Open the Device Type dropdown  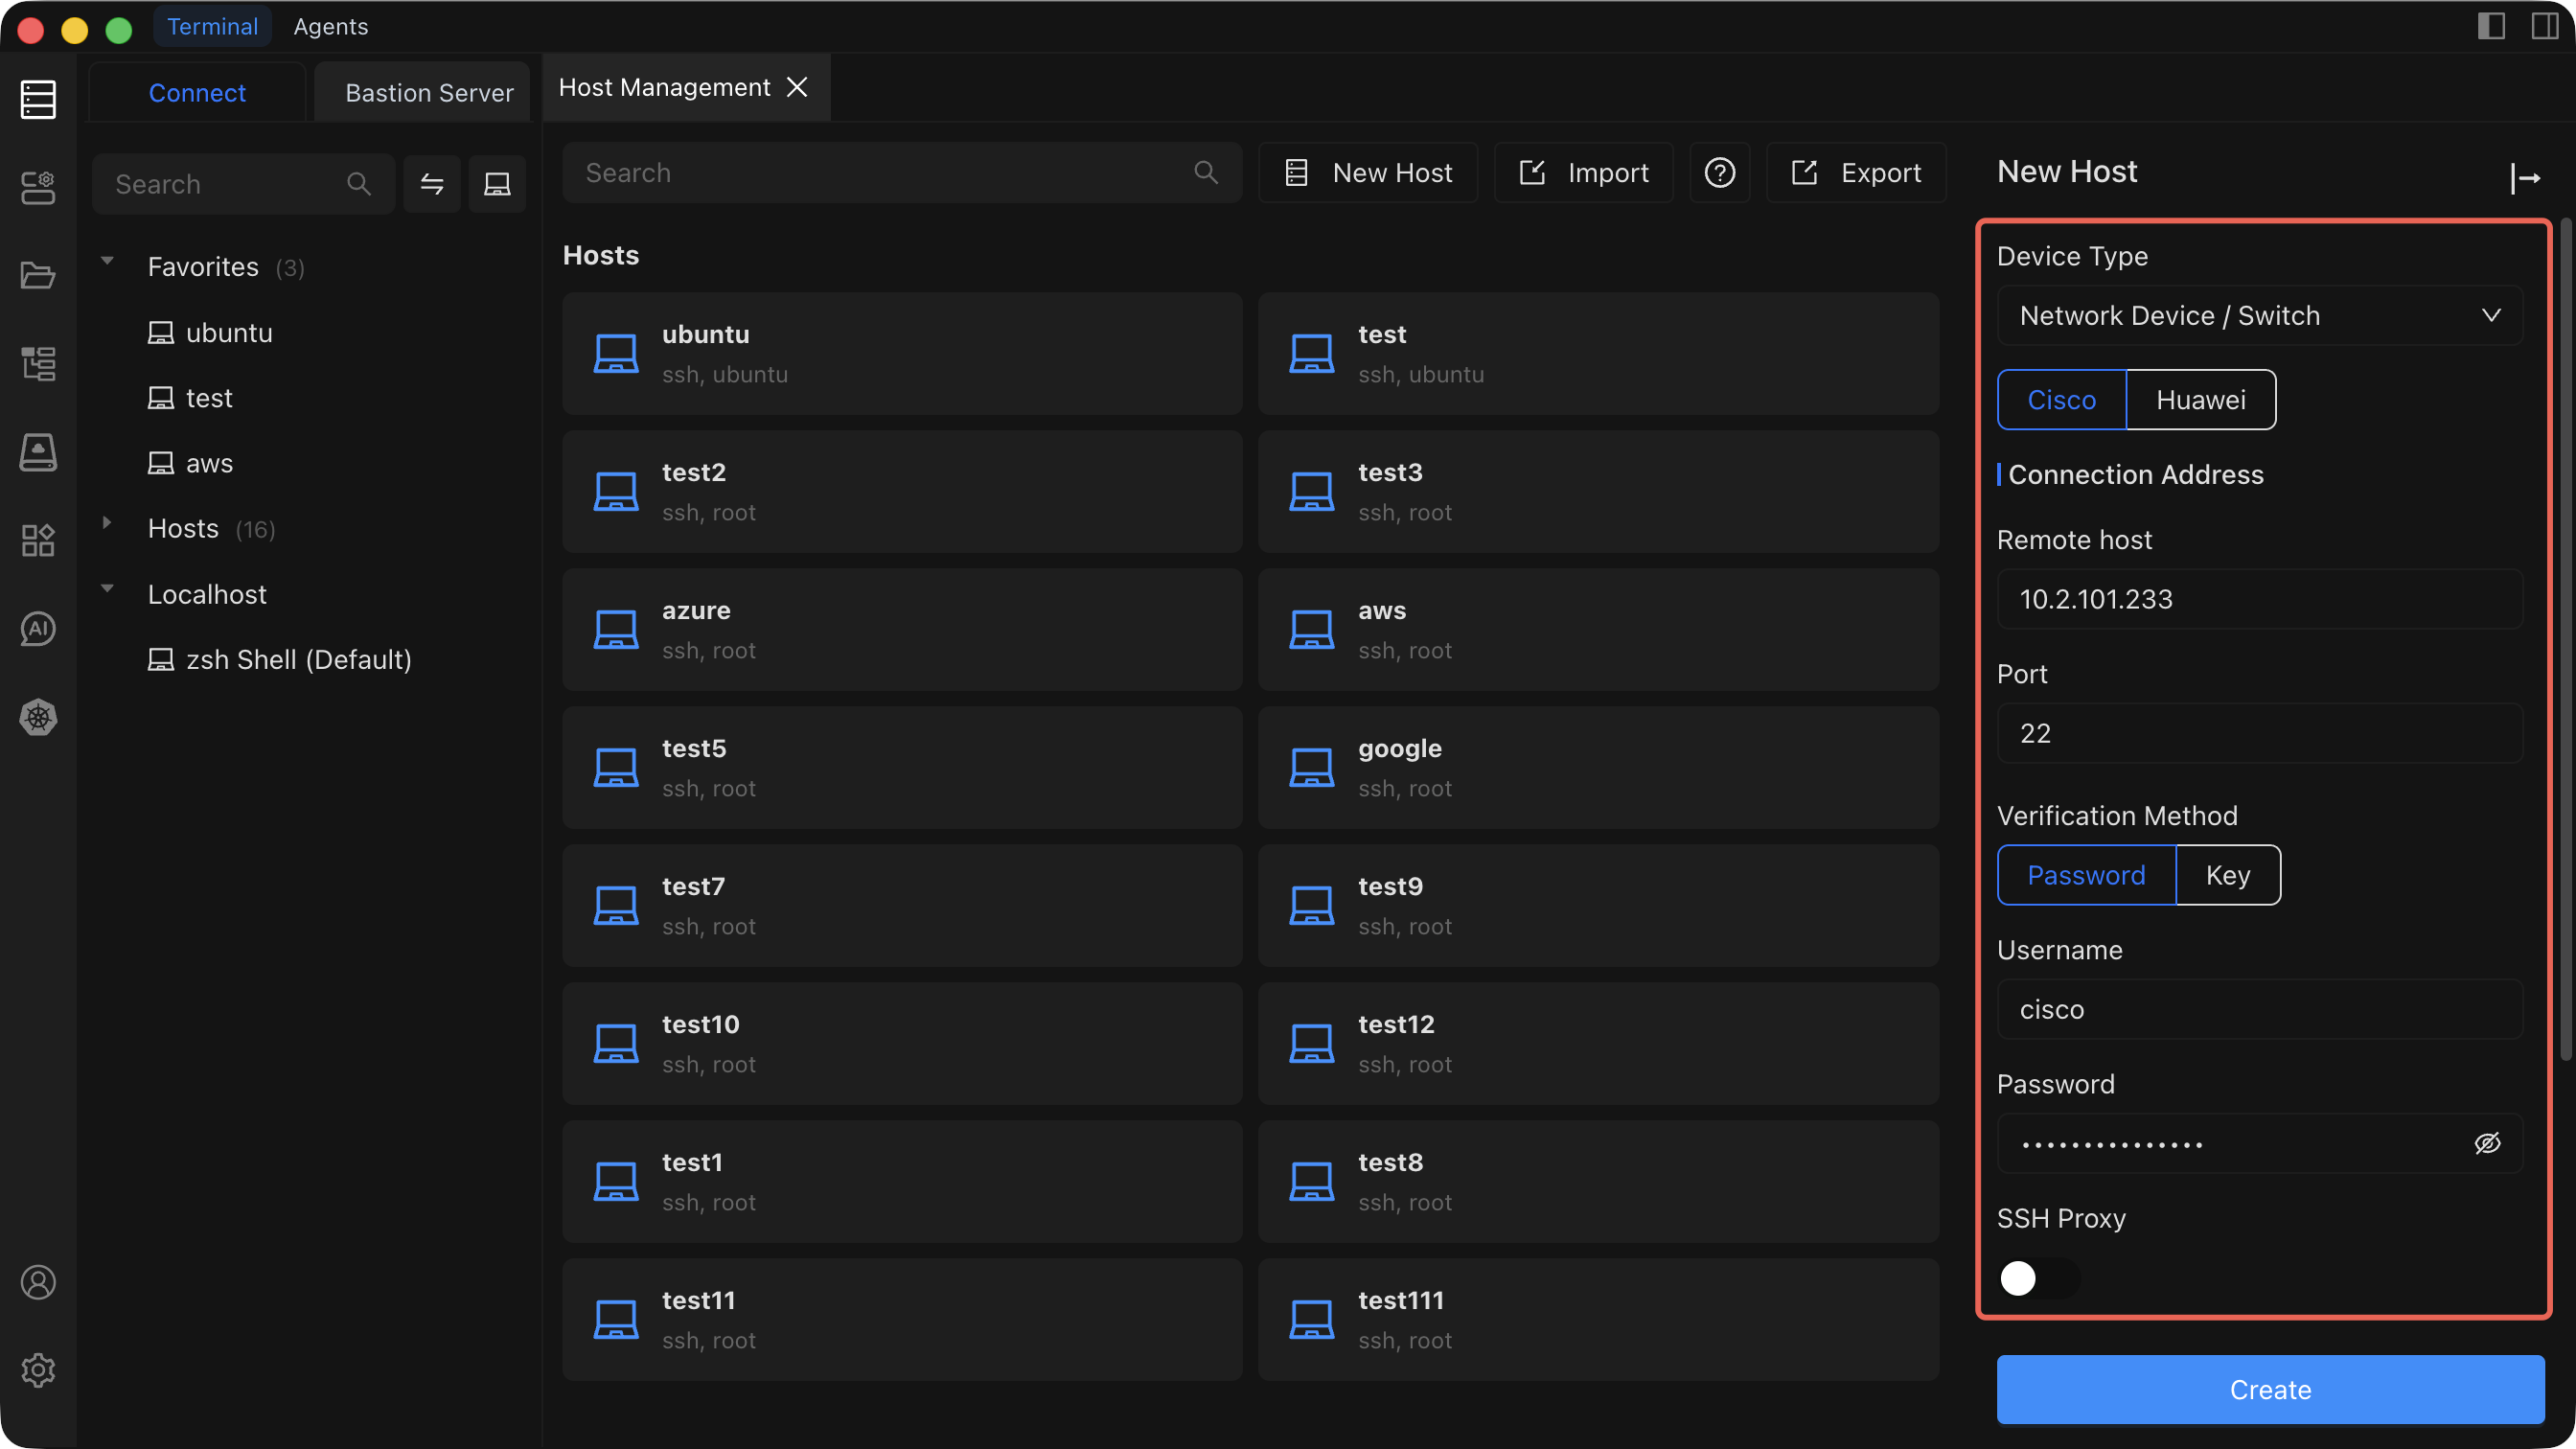click(2259, 316)
